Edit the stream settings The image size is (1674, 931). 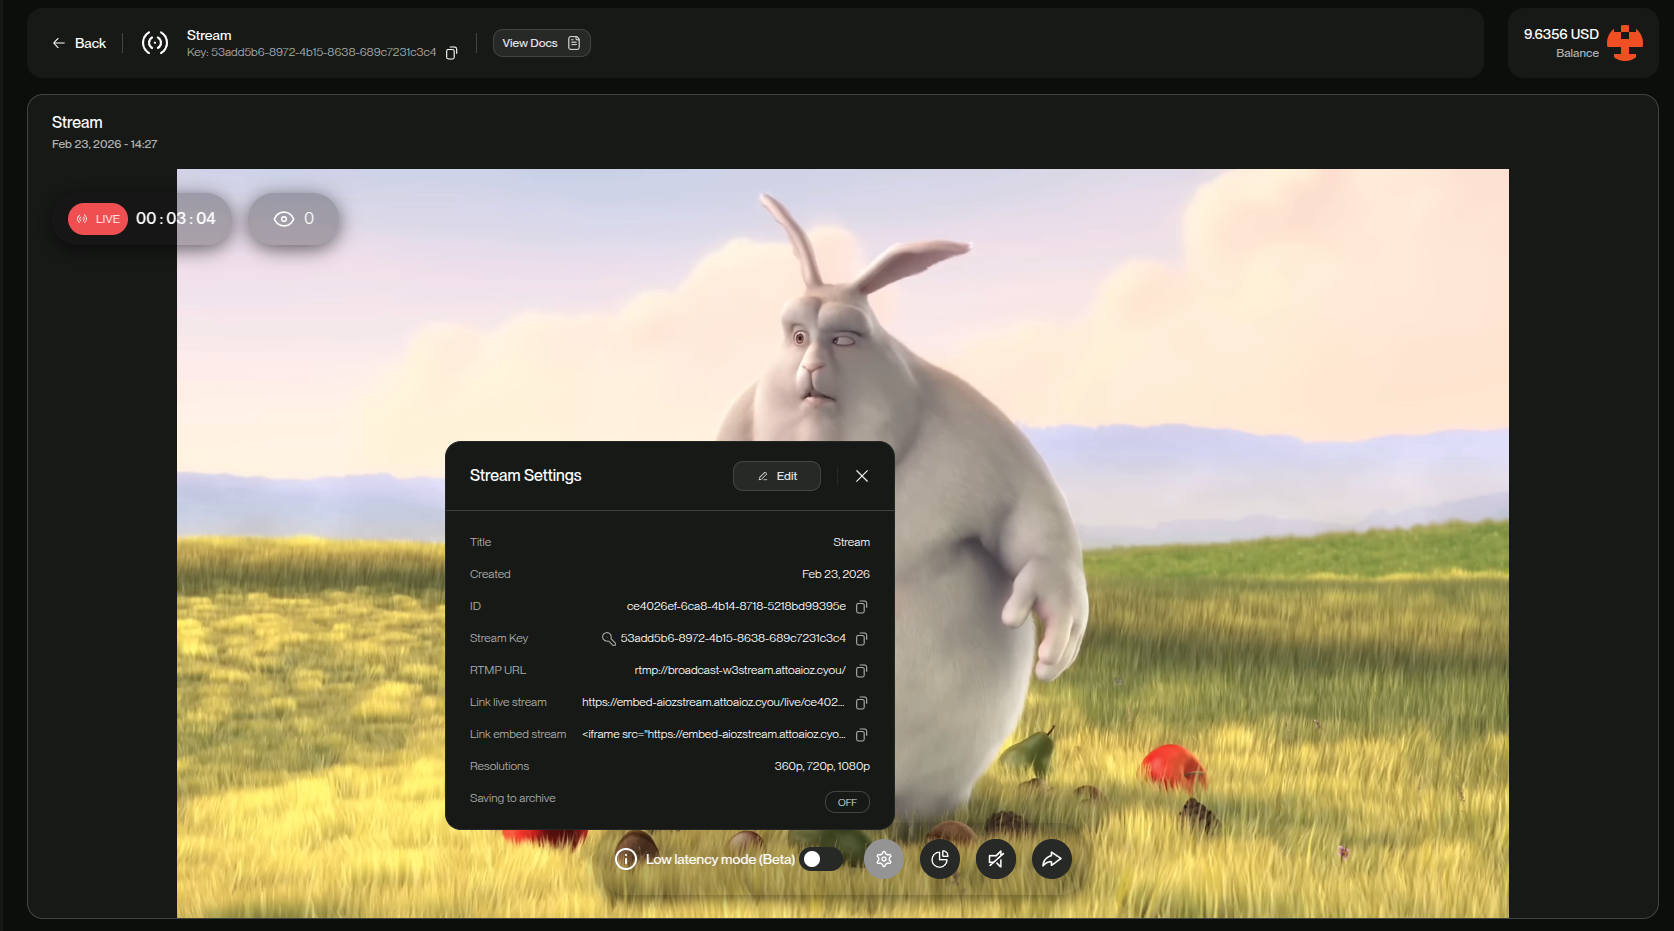tap(777, 475)
